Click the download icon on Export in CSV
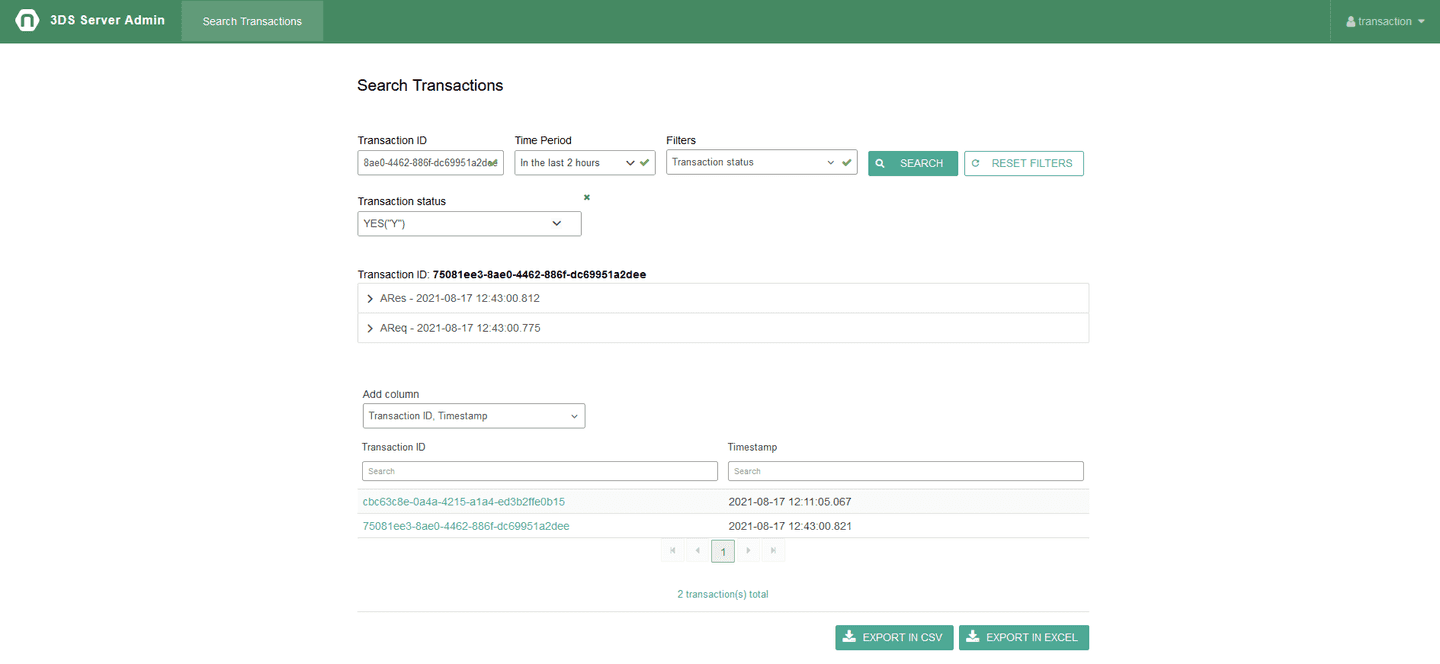The width and height of the screenshot is (1440, 664). click(x=849, y=637)
